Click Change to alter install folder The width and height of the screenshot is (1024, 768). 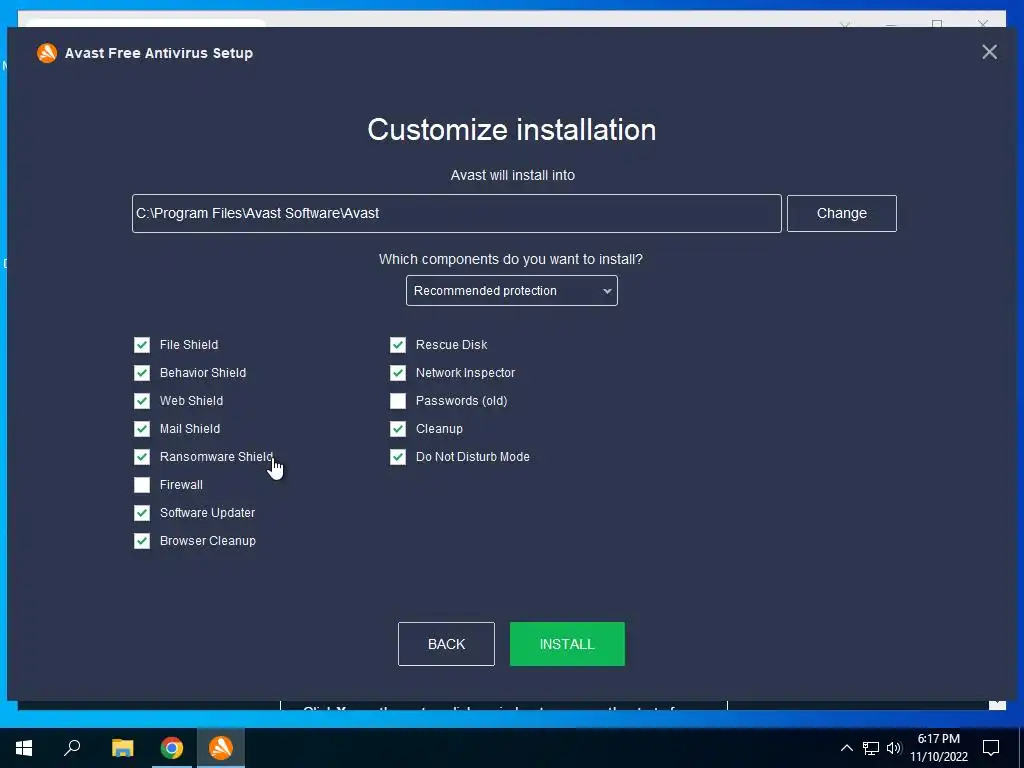[x=841, y=214]
